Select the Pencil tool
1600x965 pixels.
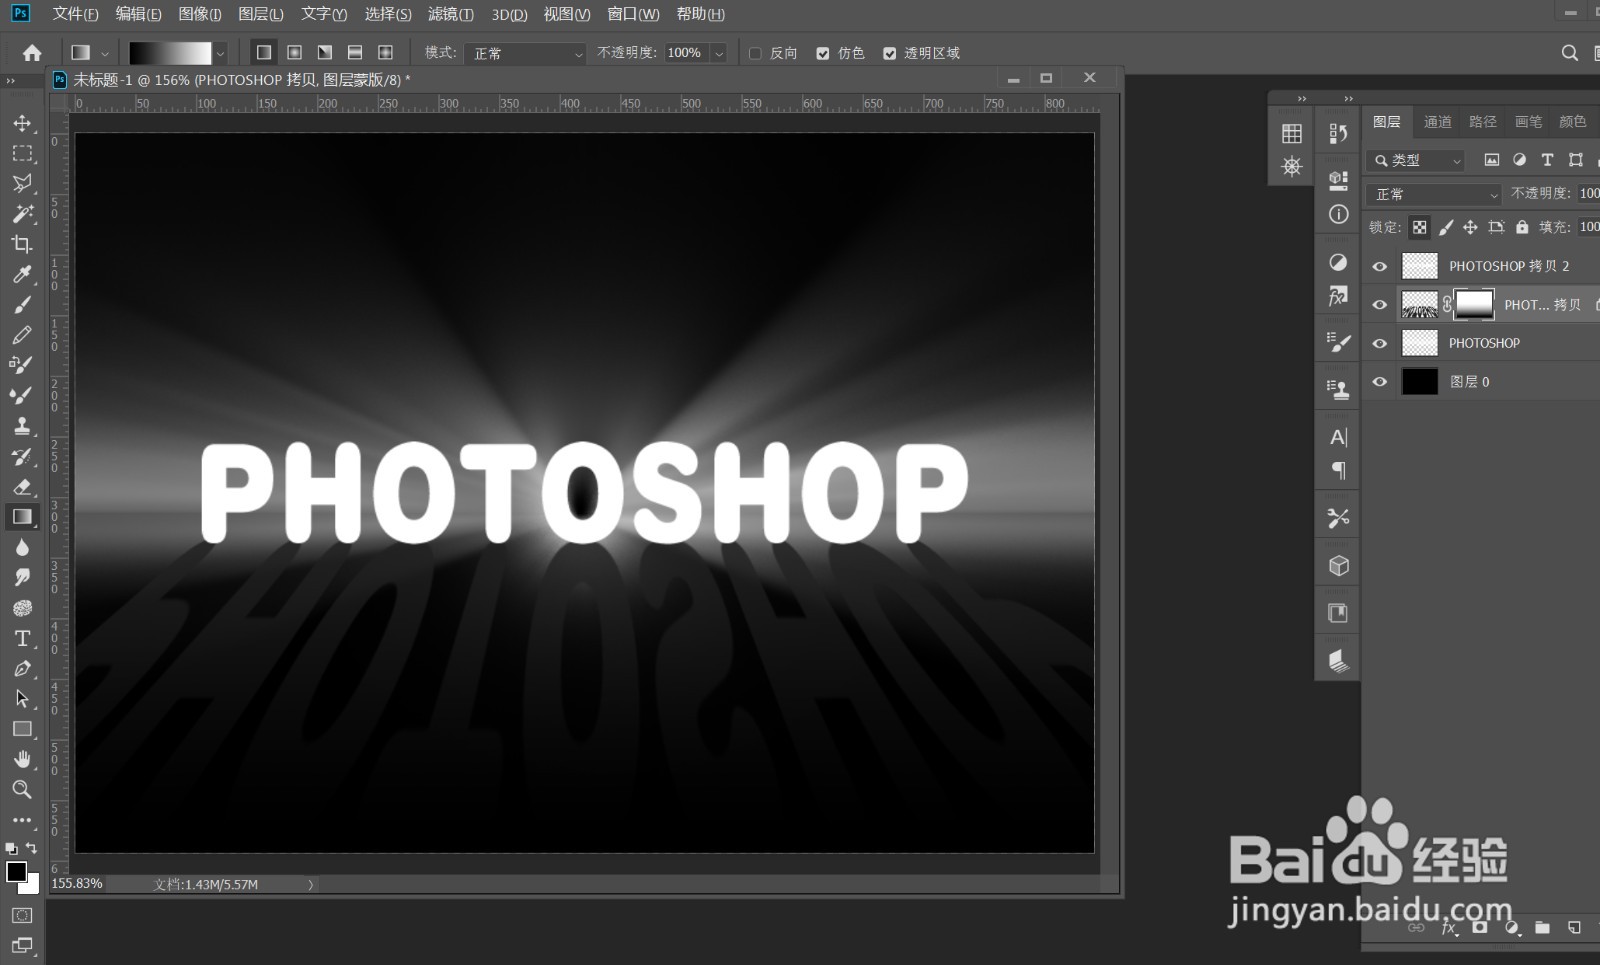22,335
